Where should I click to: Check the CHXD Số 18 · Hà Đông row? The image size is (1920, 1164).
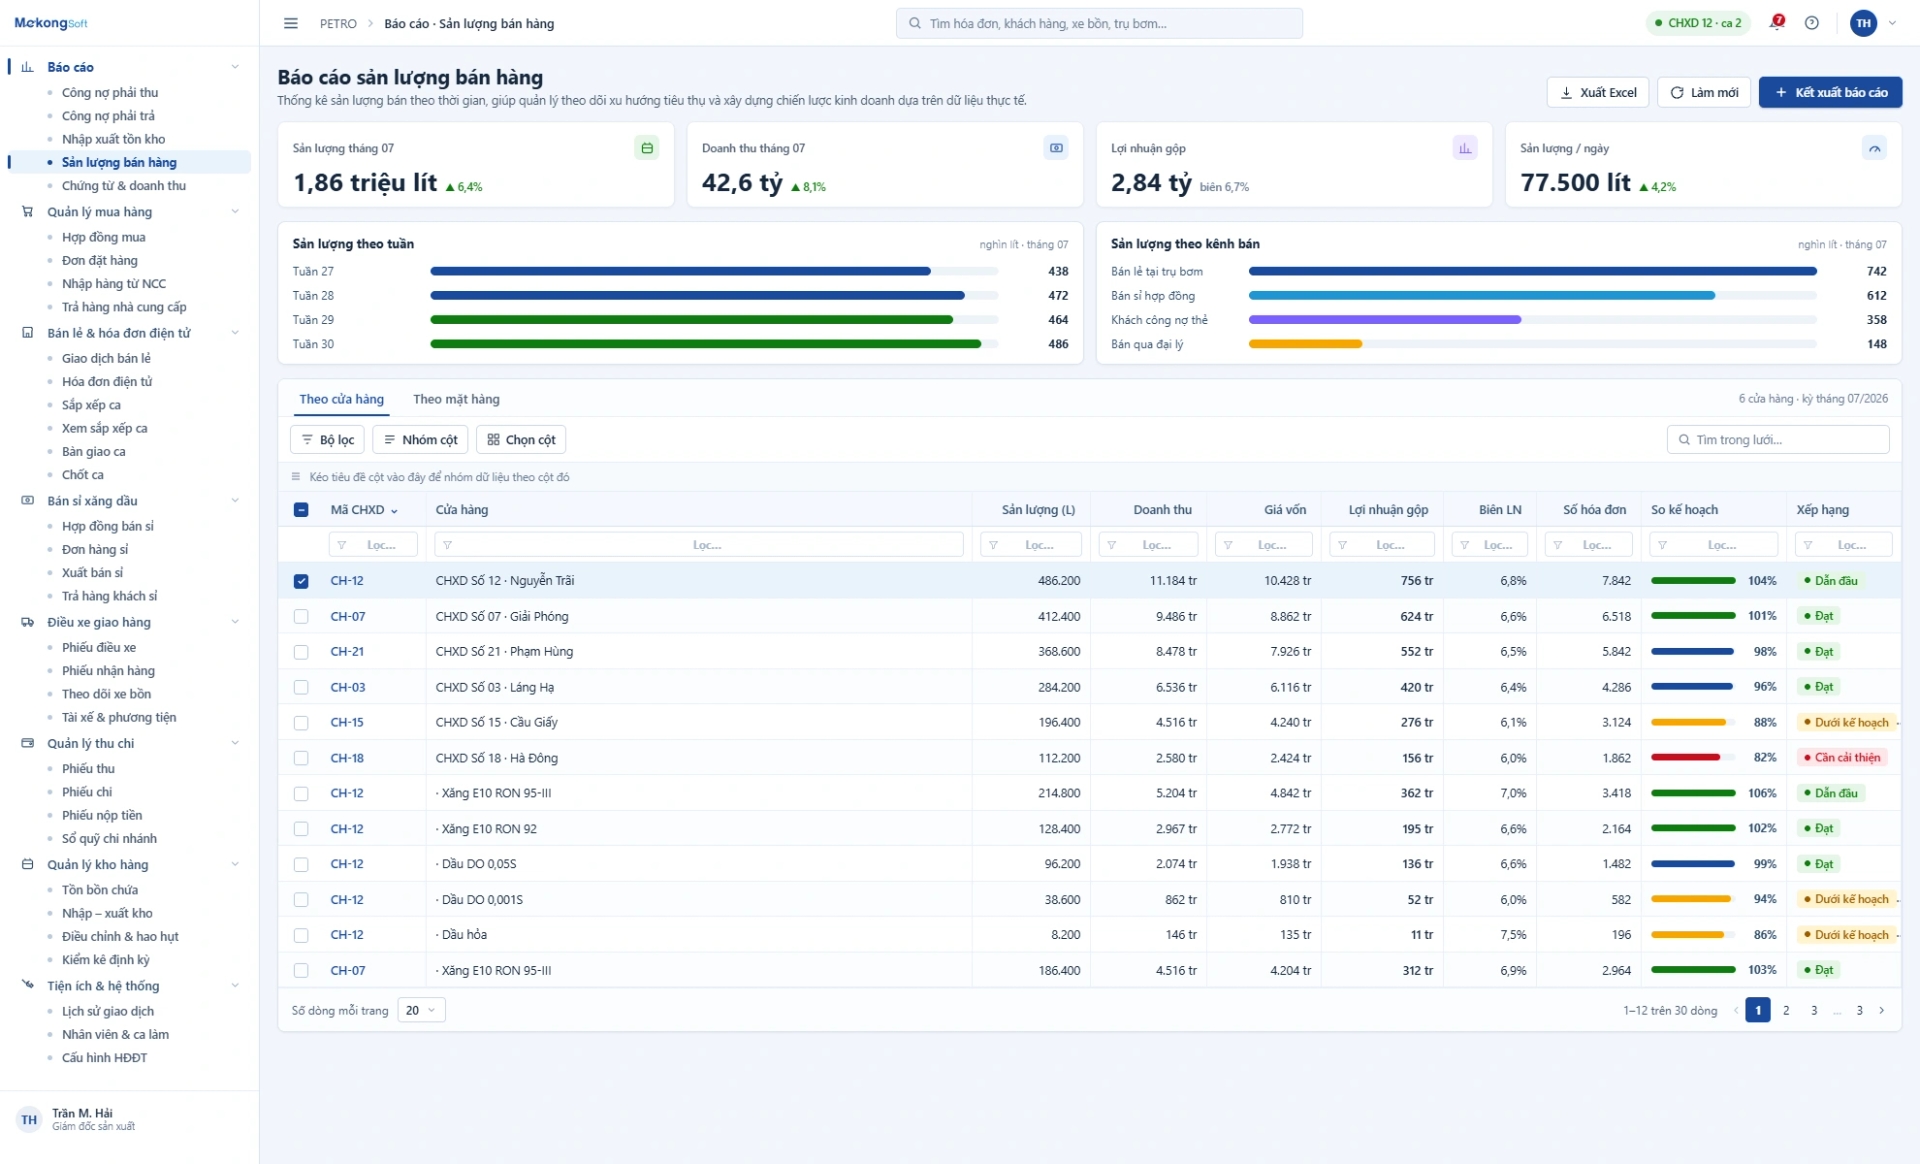(301, 758)
